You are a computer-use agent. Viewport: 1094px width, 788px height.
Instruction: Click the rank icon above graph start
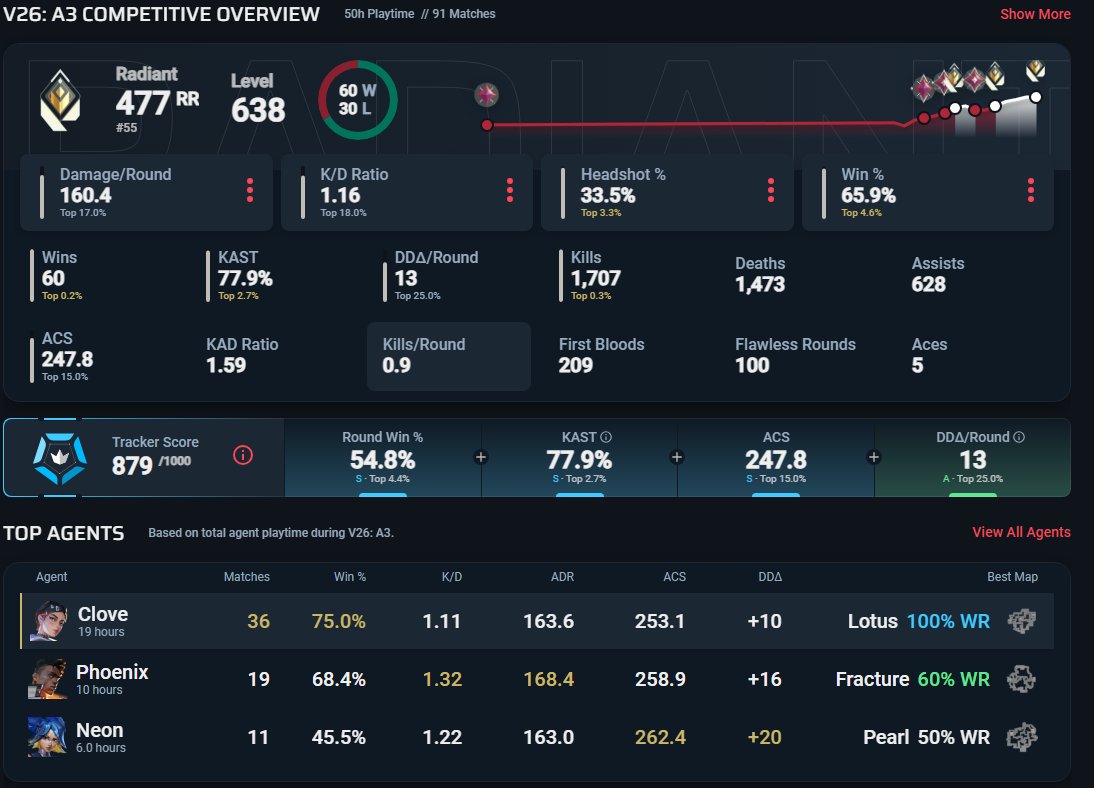click(486, 94)
